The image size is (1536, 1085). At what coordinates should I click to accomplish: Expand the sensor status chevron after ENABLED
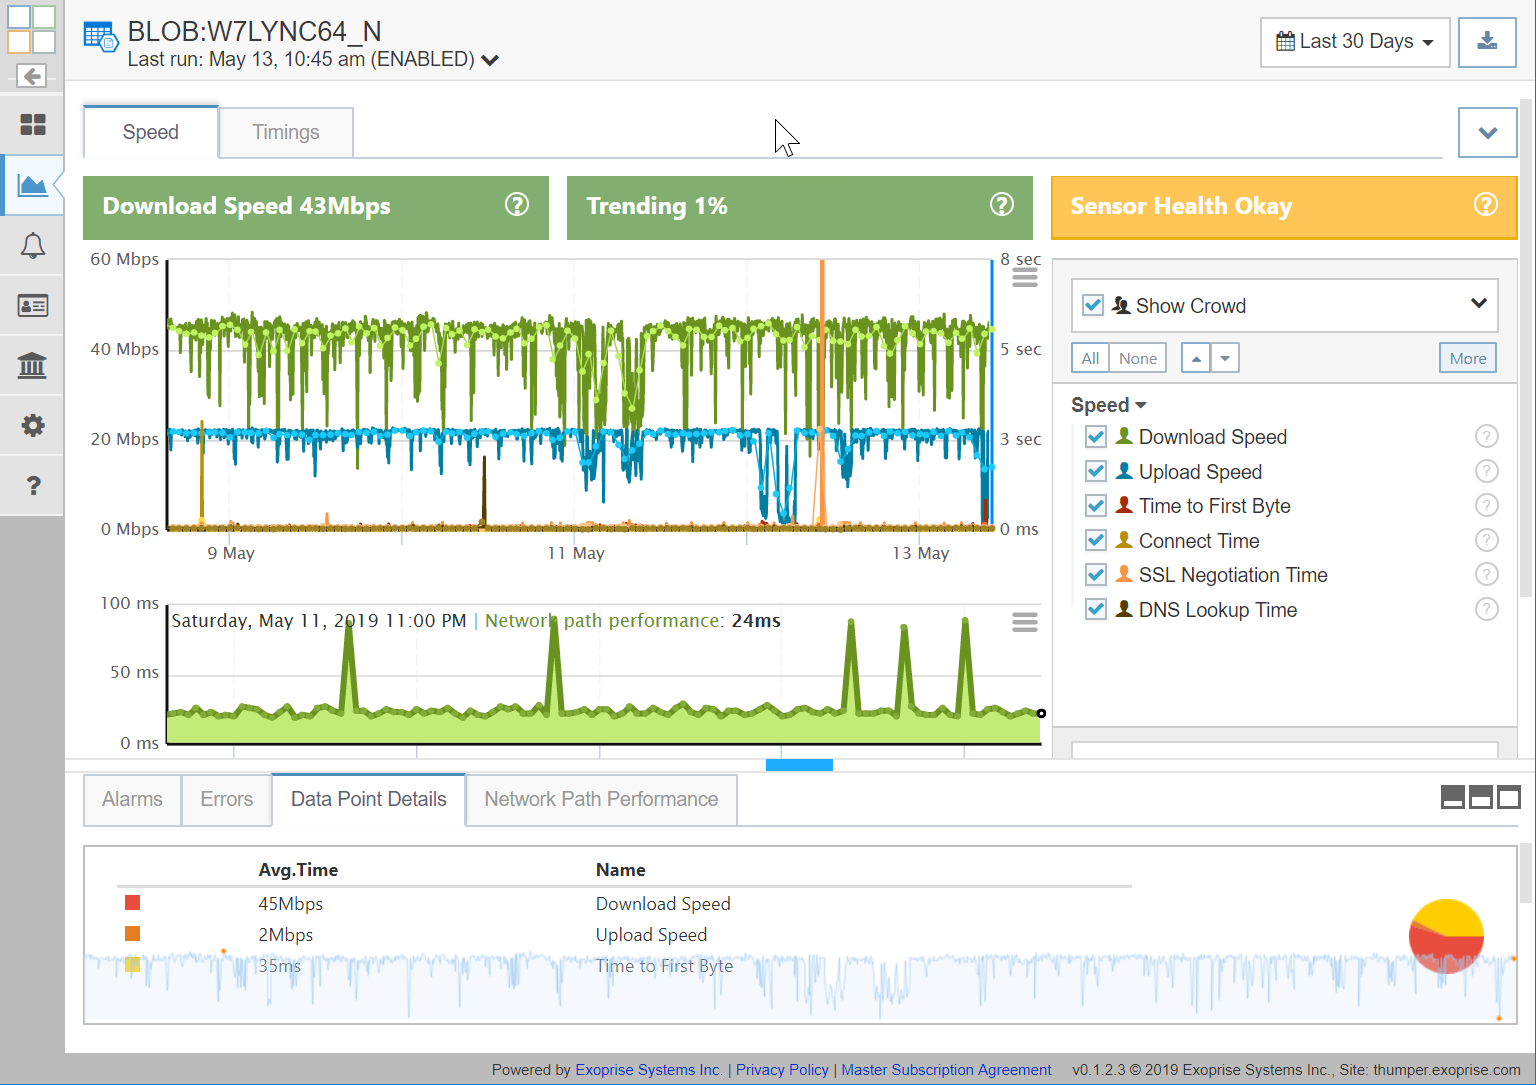pyautogui.click(x=490, y=60)
